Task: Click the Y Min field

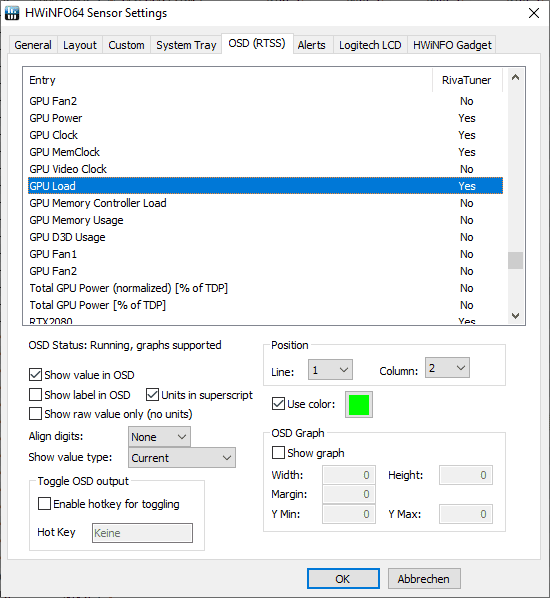Action: click(x=349, y=514)
